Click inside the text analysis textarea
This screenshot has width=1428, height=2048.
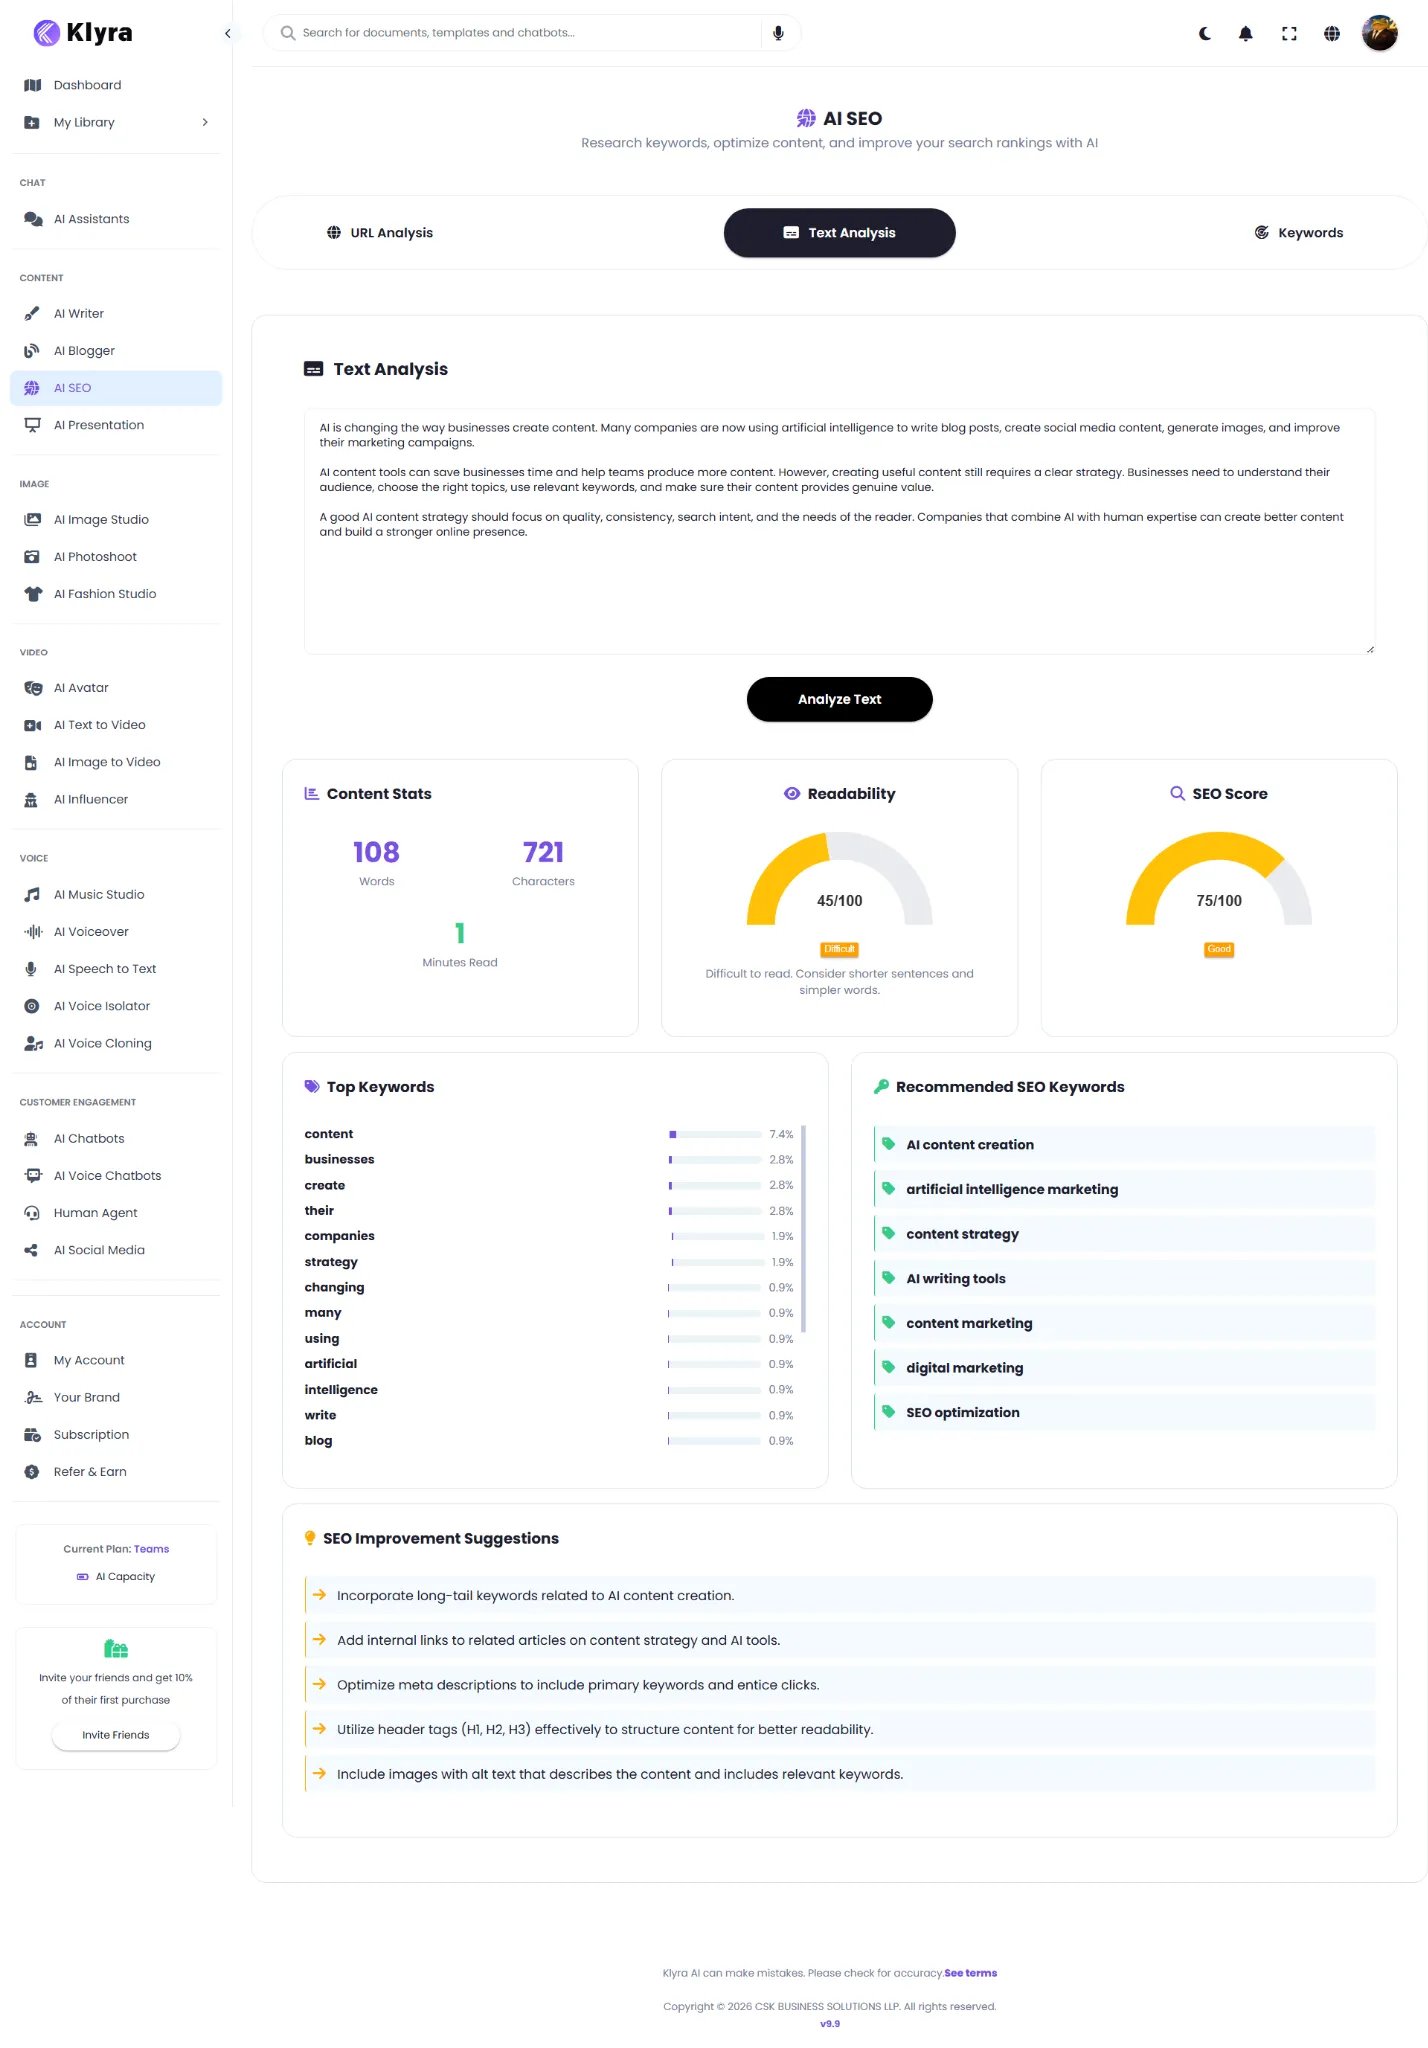point(839,531)
